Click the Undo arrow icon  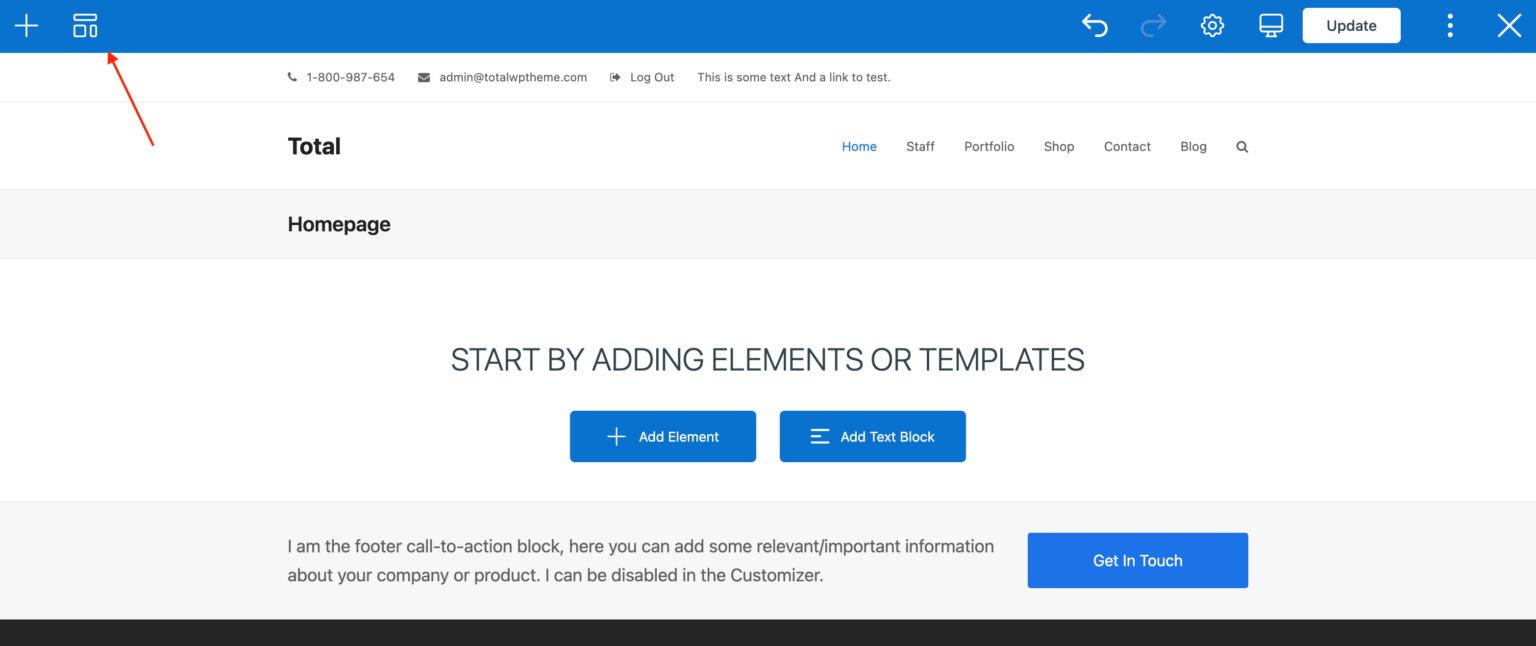pyautogui.click(x=1095, y=26)
